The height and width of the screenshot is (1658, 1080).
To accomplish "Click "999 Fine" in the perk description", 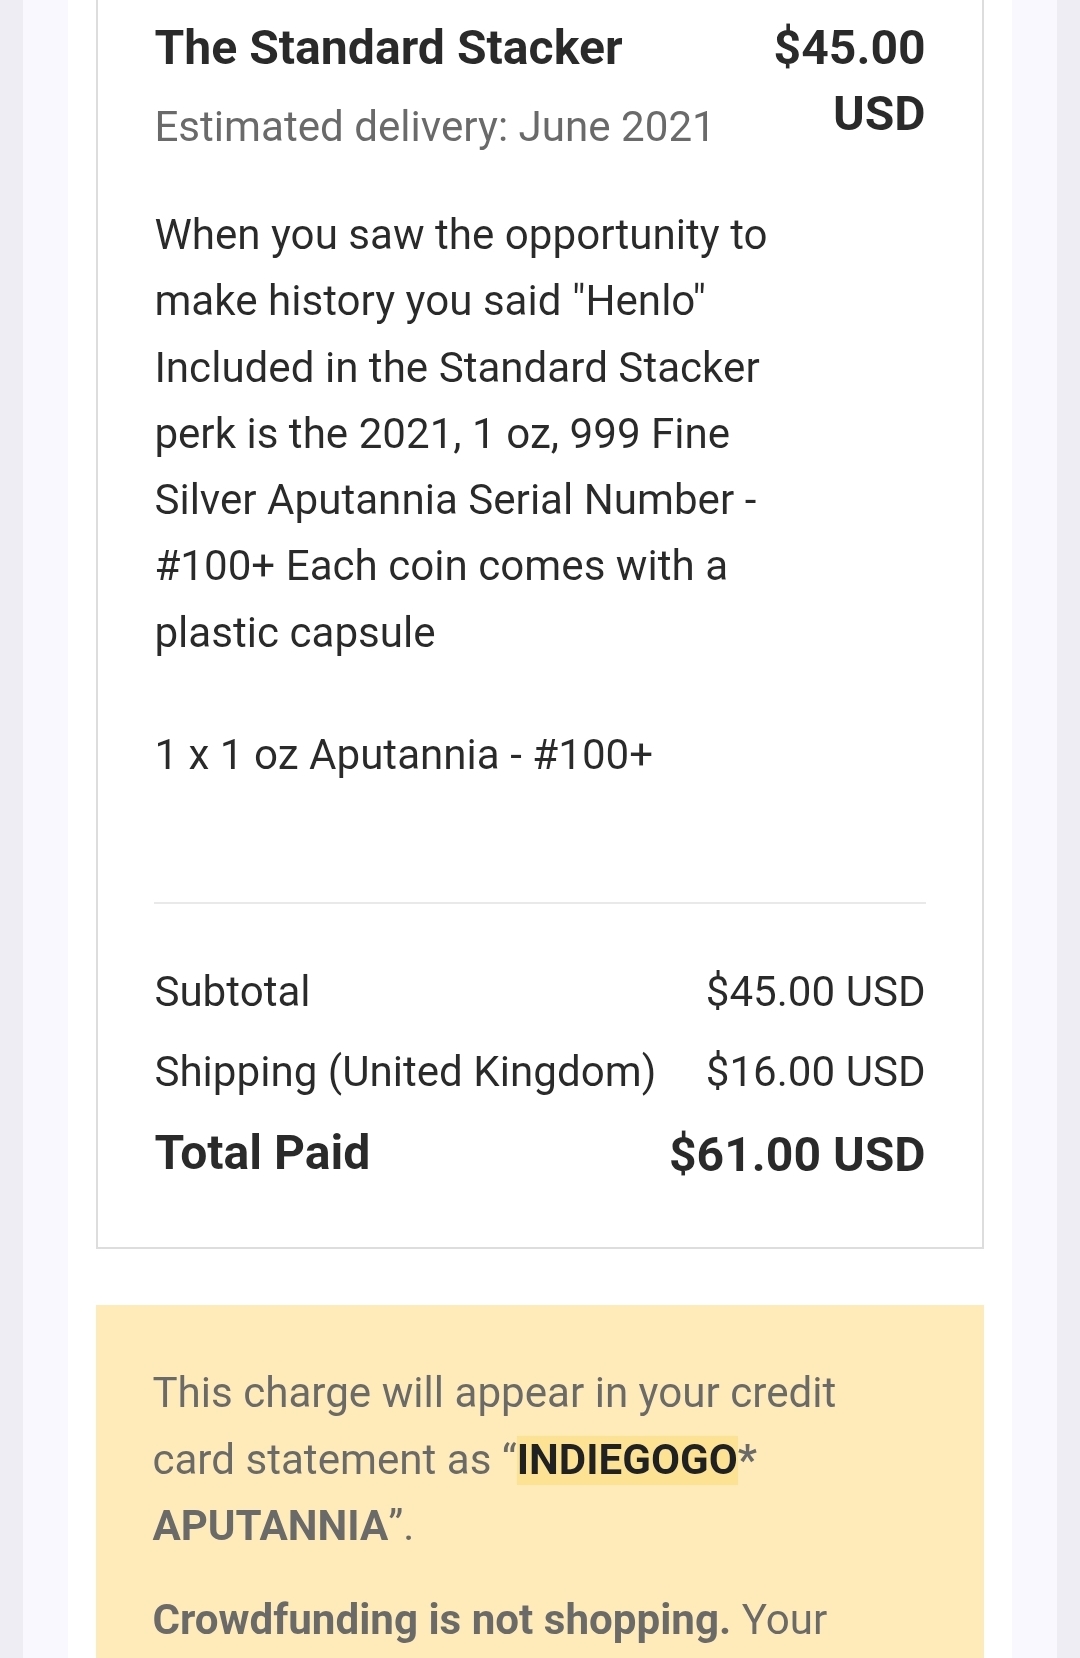I will pos(649,434).
